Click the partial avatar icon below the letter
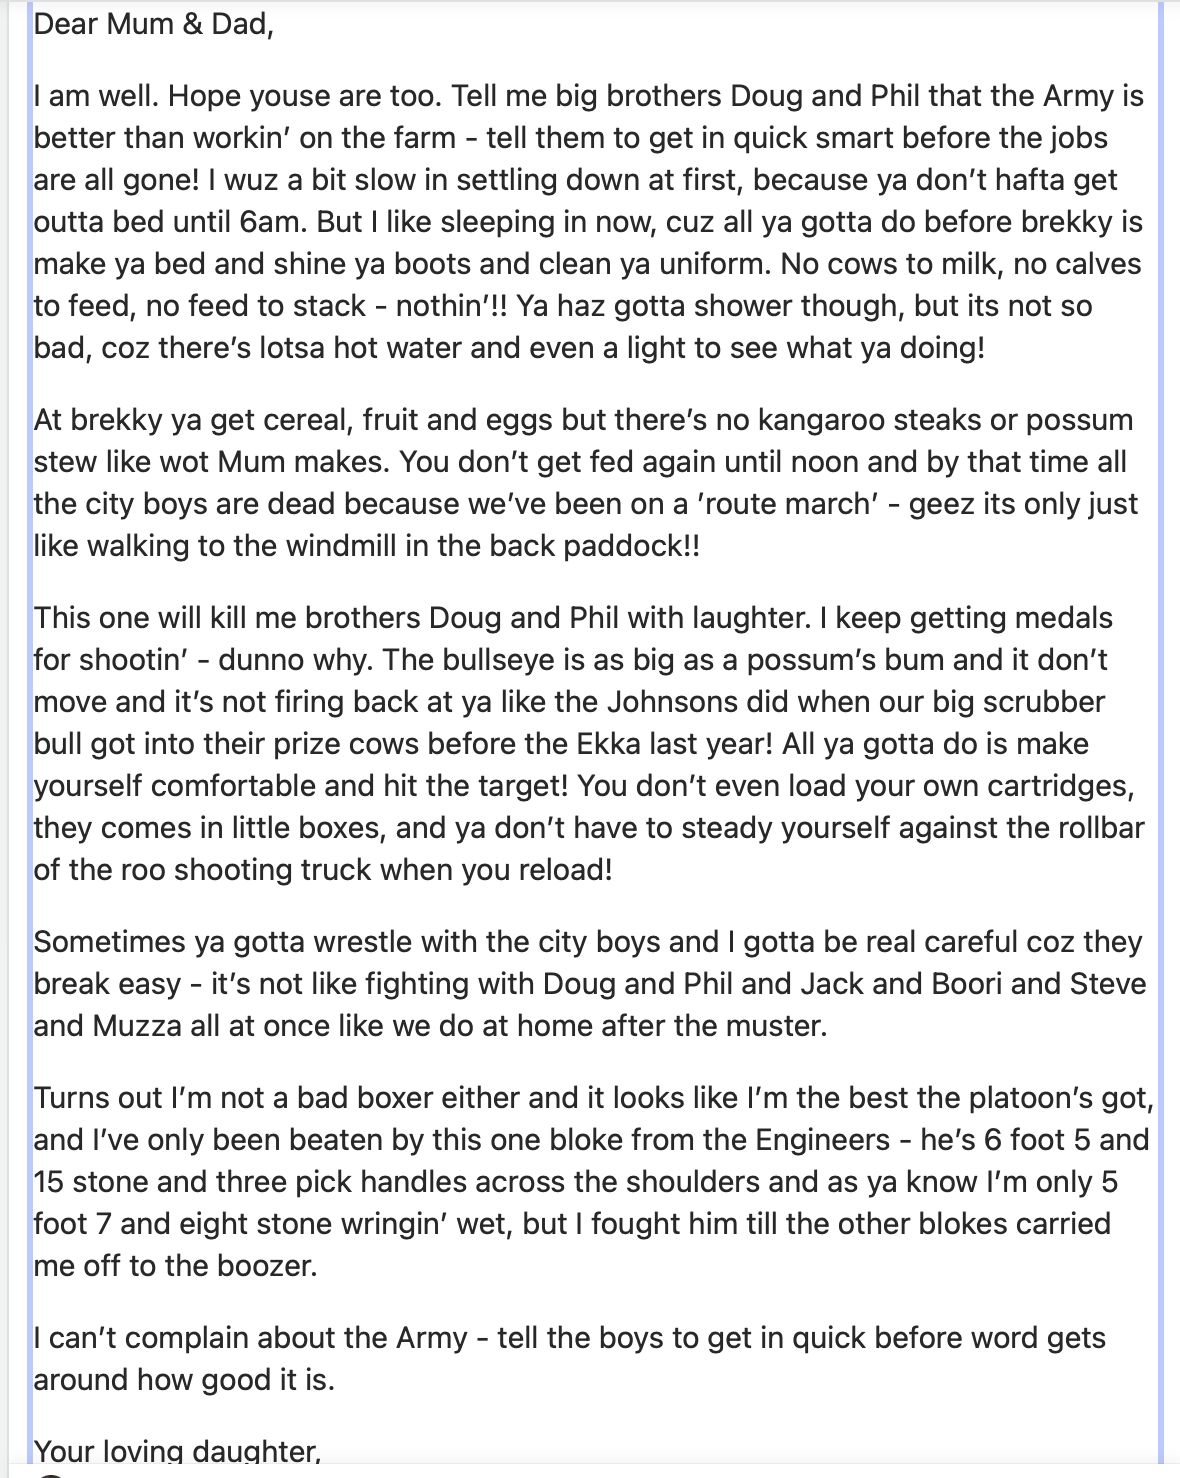Screen dimensions: 1180x1478 coord(50,1474)
